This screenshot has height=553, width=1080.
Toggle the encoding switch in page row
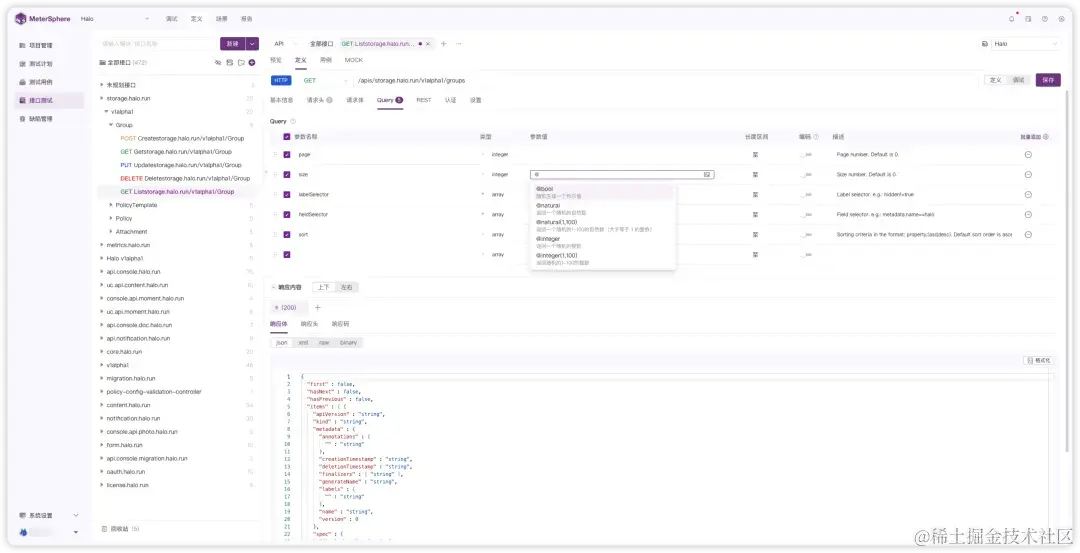tap(806, 154)
